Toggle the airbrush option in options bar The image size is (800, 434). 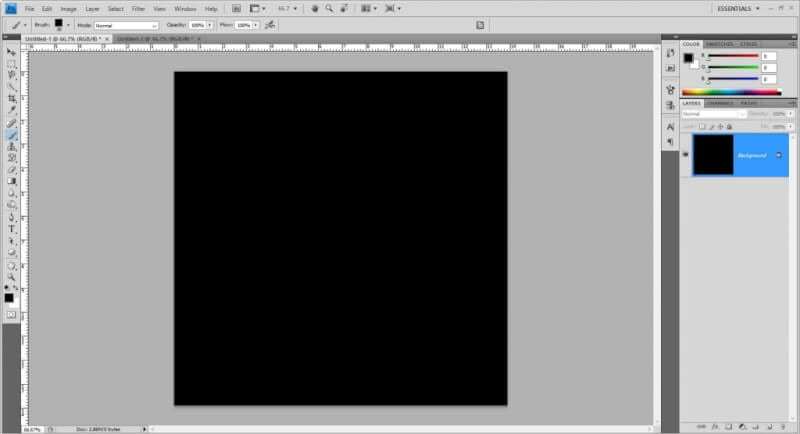click(270, 25)
